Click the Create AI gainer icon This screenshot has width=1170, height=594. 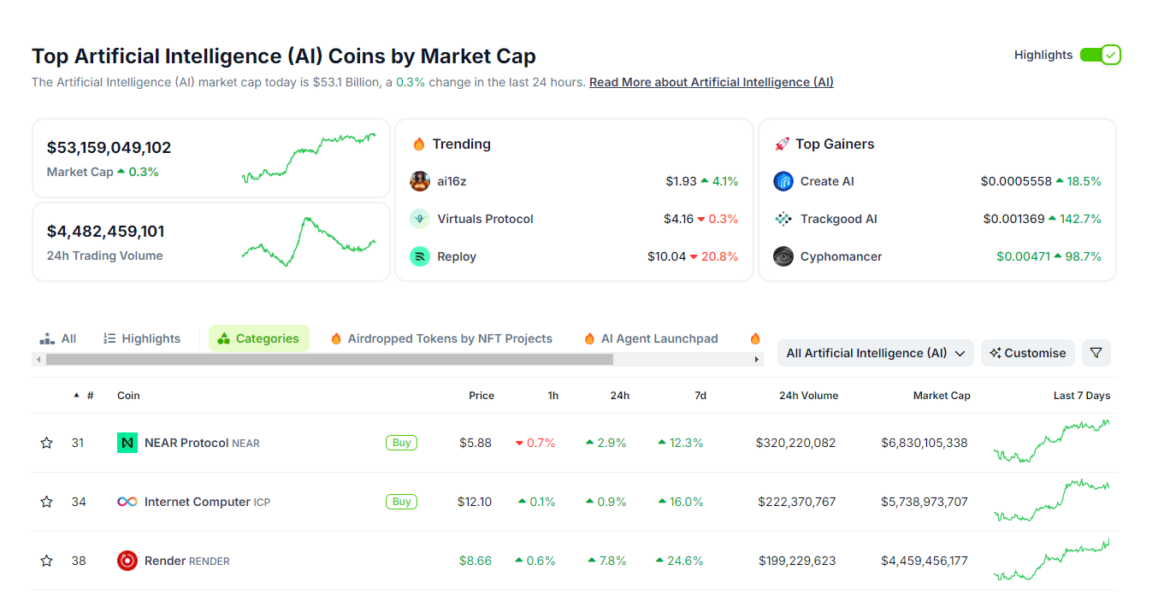point(783,181)
